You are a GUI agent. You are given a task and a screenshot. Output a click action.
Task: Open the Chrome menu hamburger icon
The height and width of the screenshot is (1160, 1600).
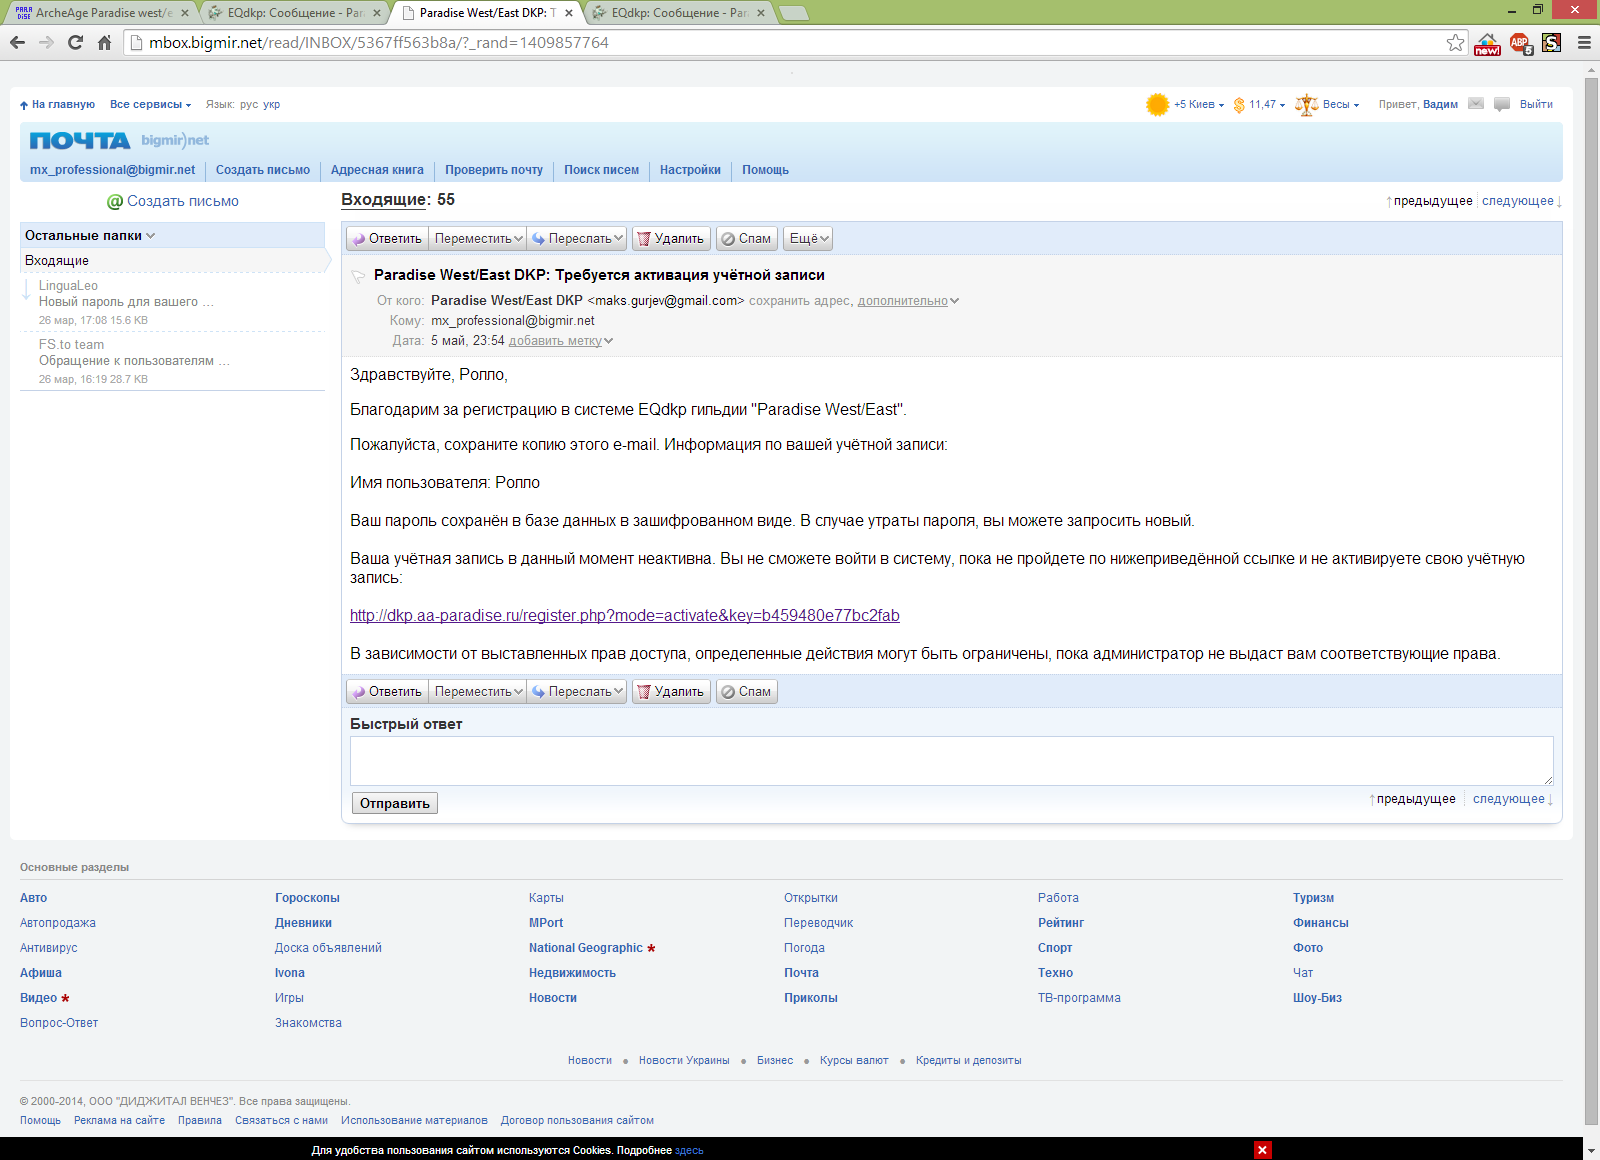pos(1584,42)
